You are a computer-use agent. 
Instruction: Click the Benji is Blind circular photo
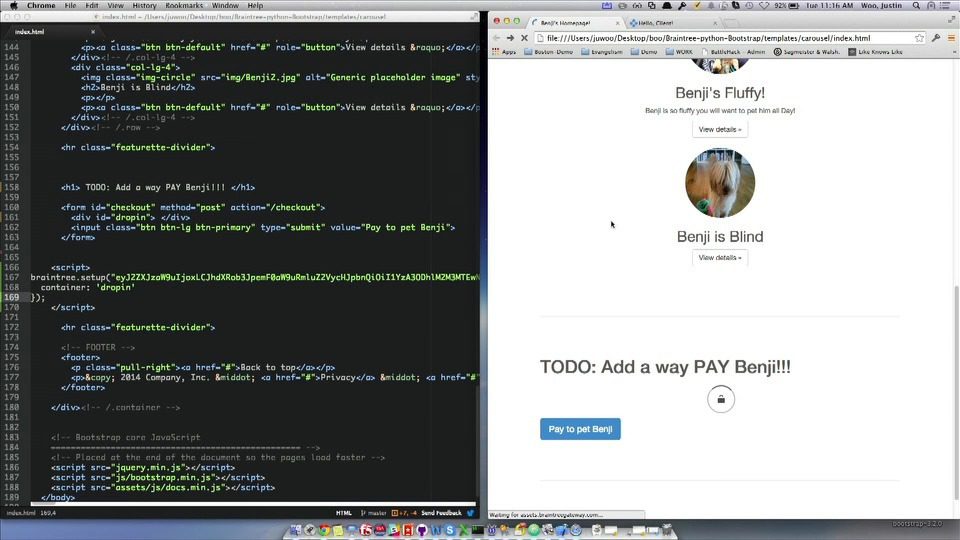coord(720,182)
